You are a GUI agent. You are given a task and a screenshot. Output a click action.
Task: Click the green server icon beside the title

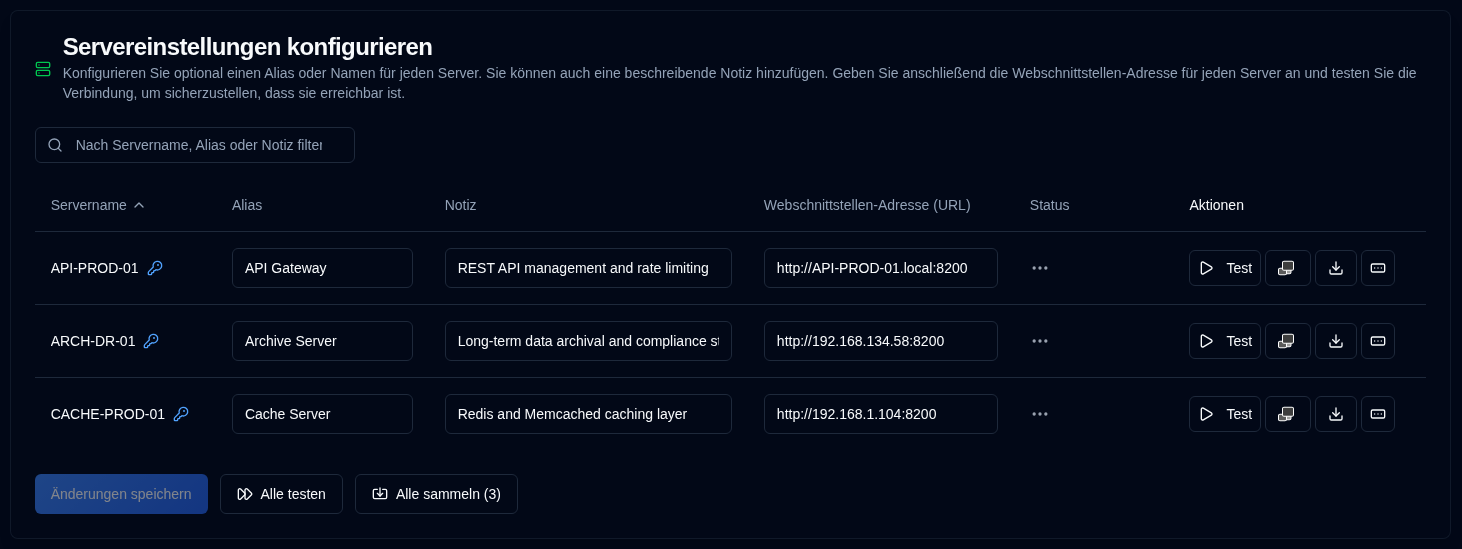tap(43, 69)
